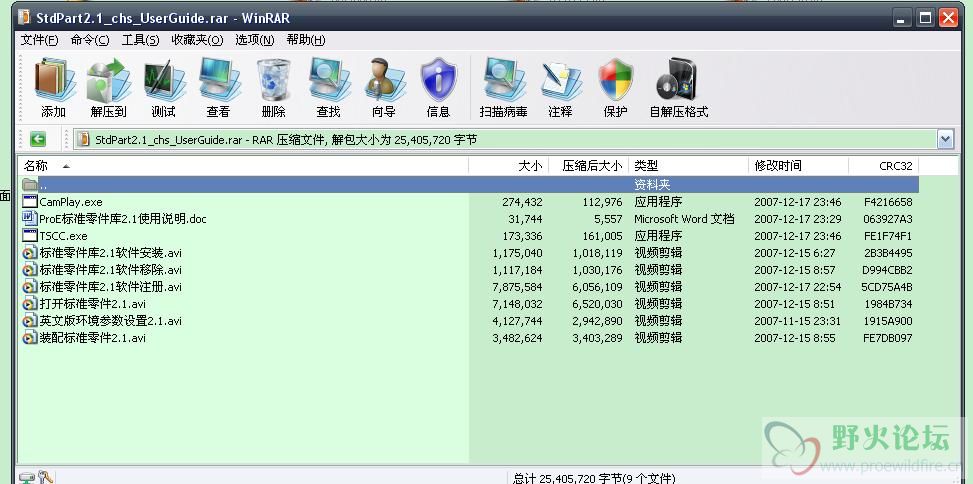Click the Comment (注释) toolbar icon
Screen dimensions: 973x484
click(x=560, y=80)
